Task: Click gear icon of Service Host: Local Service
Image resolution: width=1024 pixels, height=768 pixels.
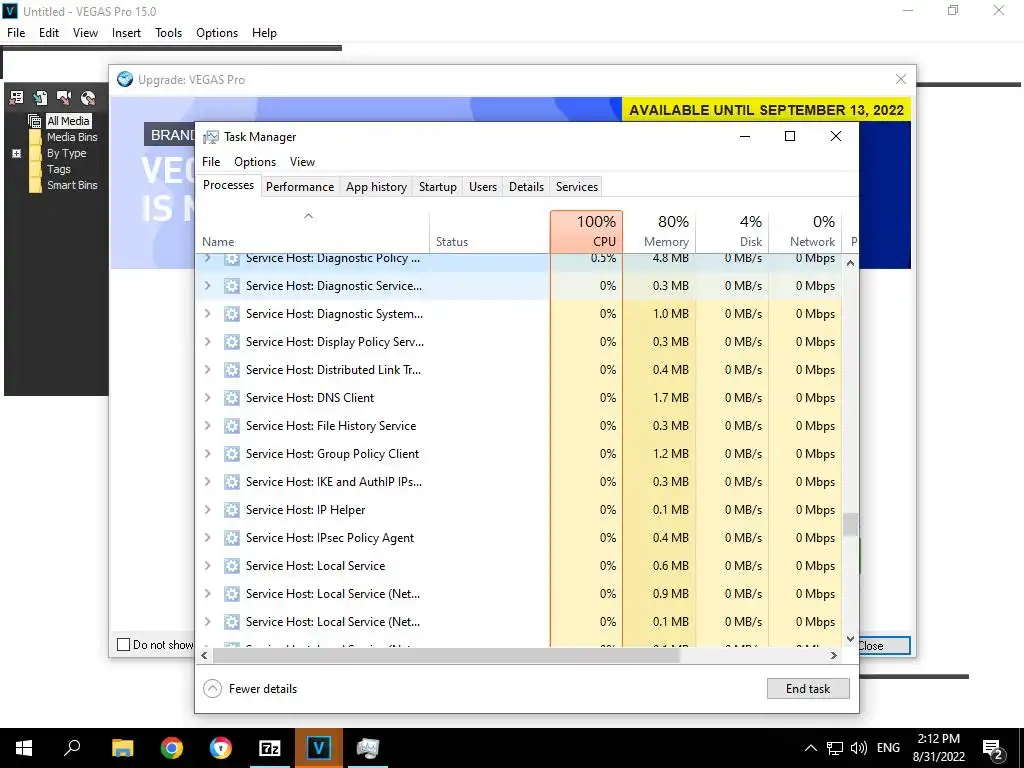Action: pos(231,566)
